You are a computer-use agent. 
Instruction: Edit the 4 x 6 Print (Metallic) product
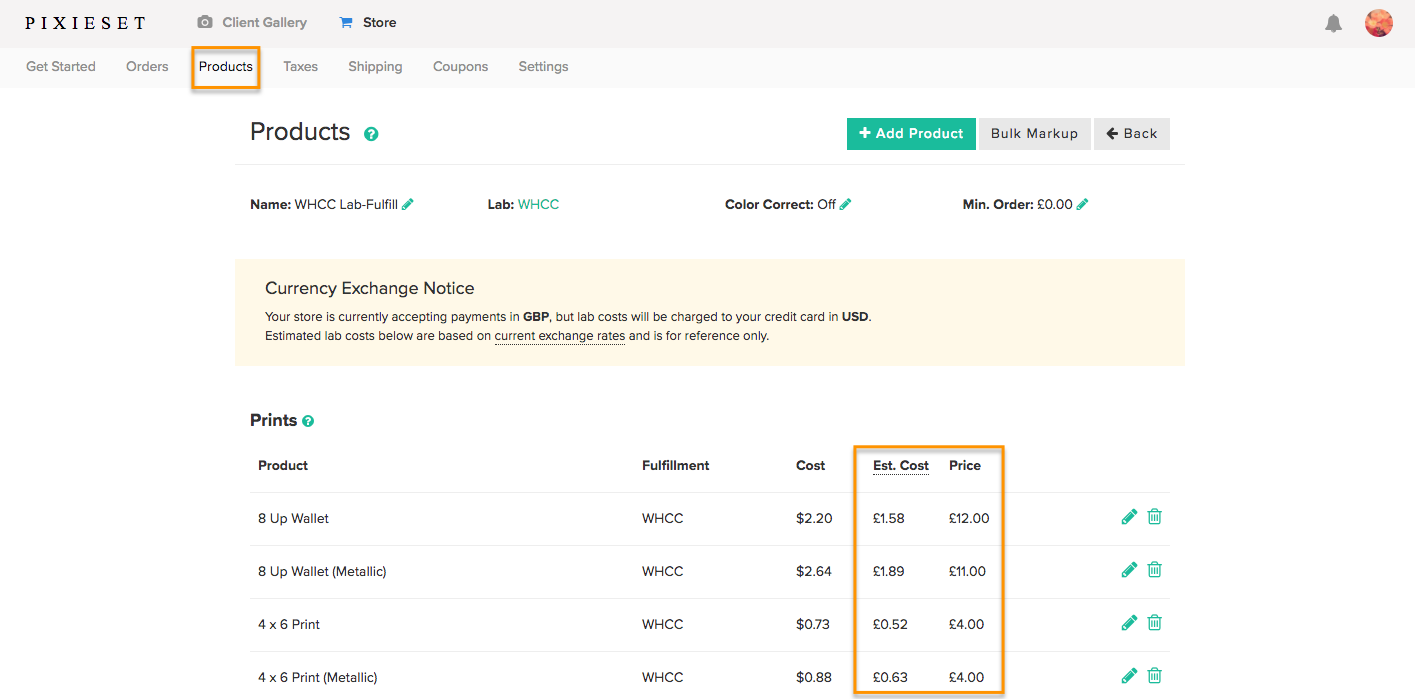1129,676
